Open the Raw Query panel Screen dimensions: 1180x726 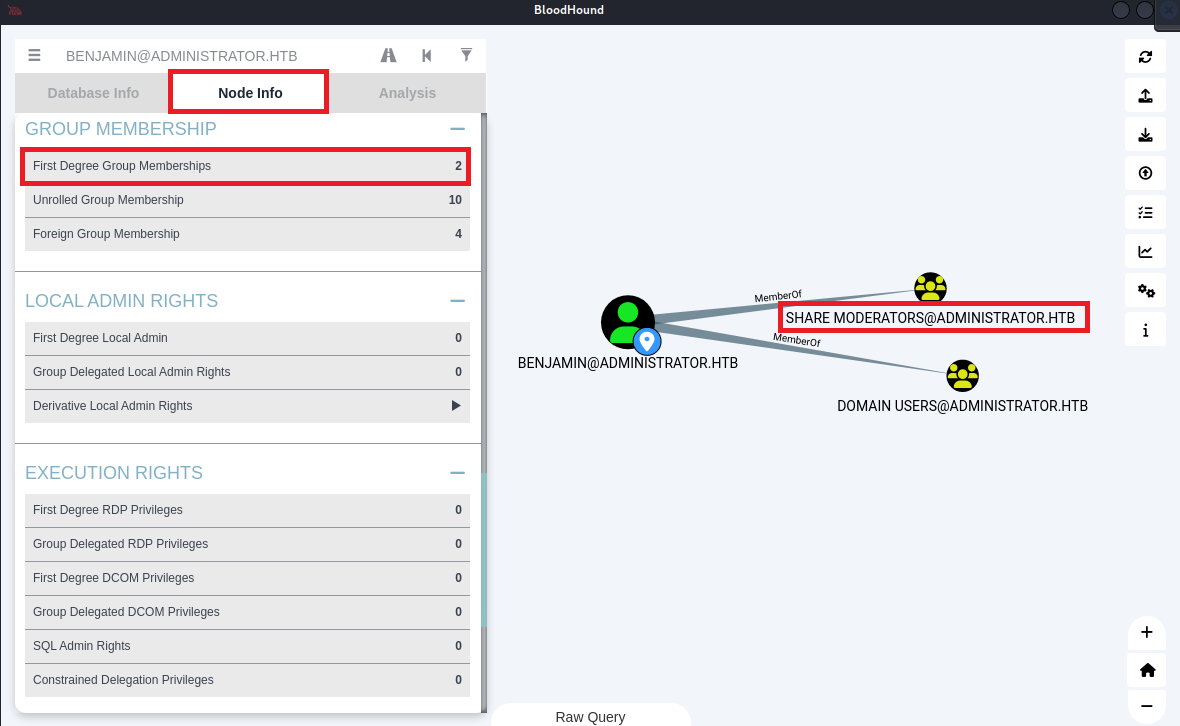coord(590,716)
